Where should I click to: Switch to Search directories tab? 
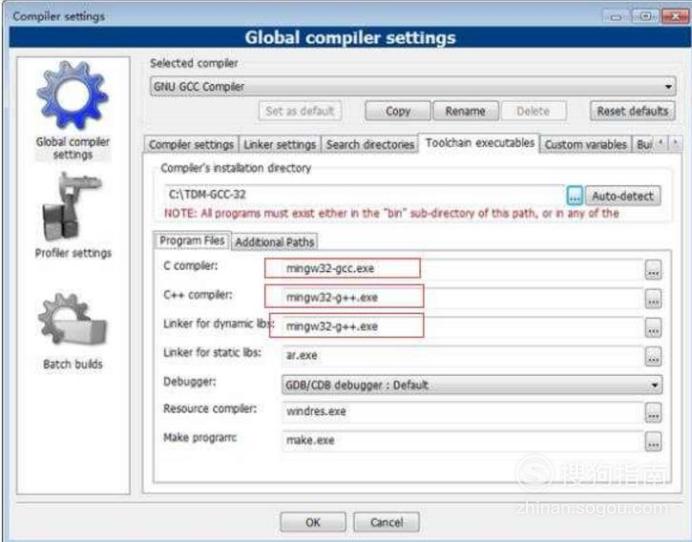coord(370,144)
